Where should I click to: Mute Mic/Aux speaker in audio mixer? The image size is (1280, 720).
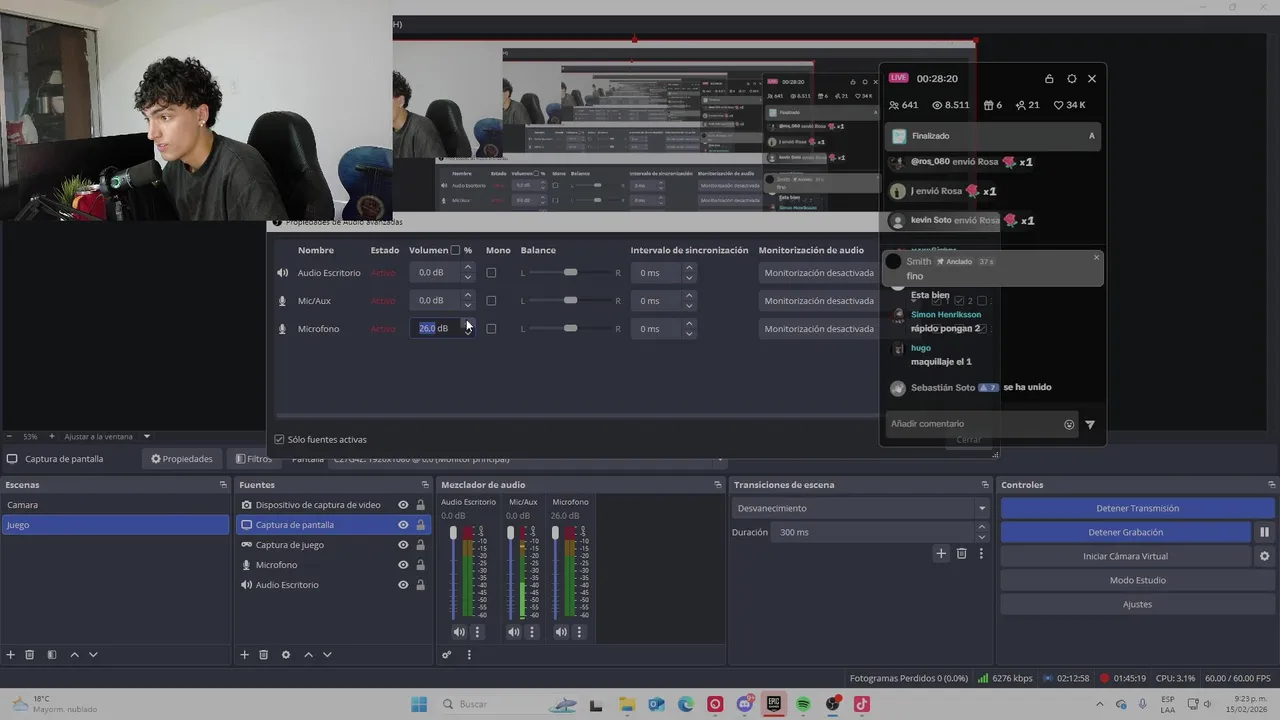(x=514, y=632)
